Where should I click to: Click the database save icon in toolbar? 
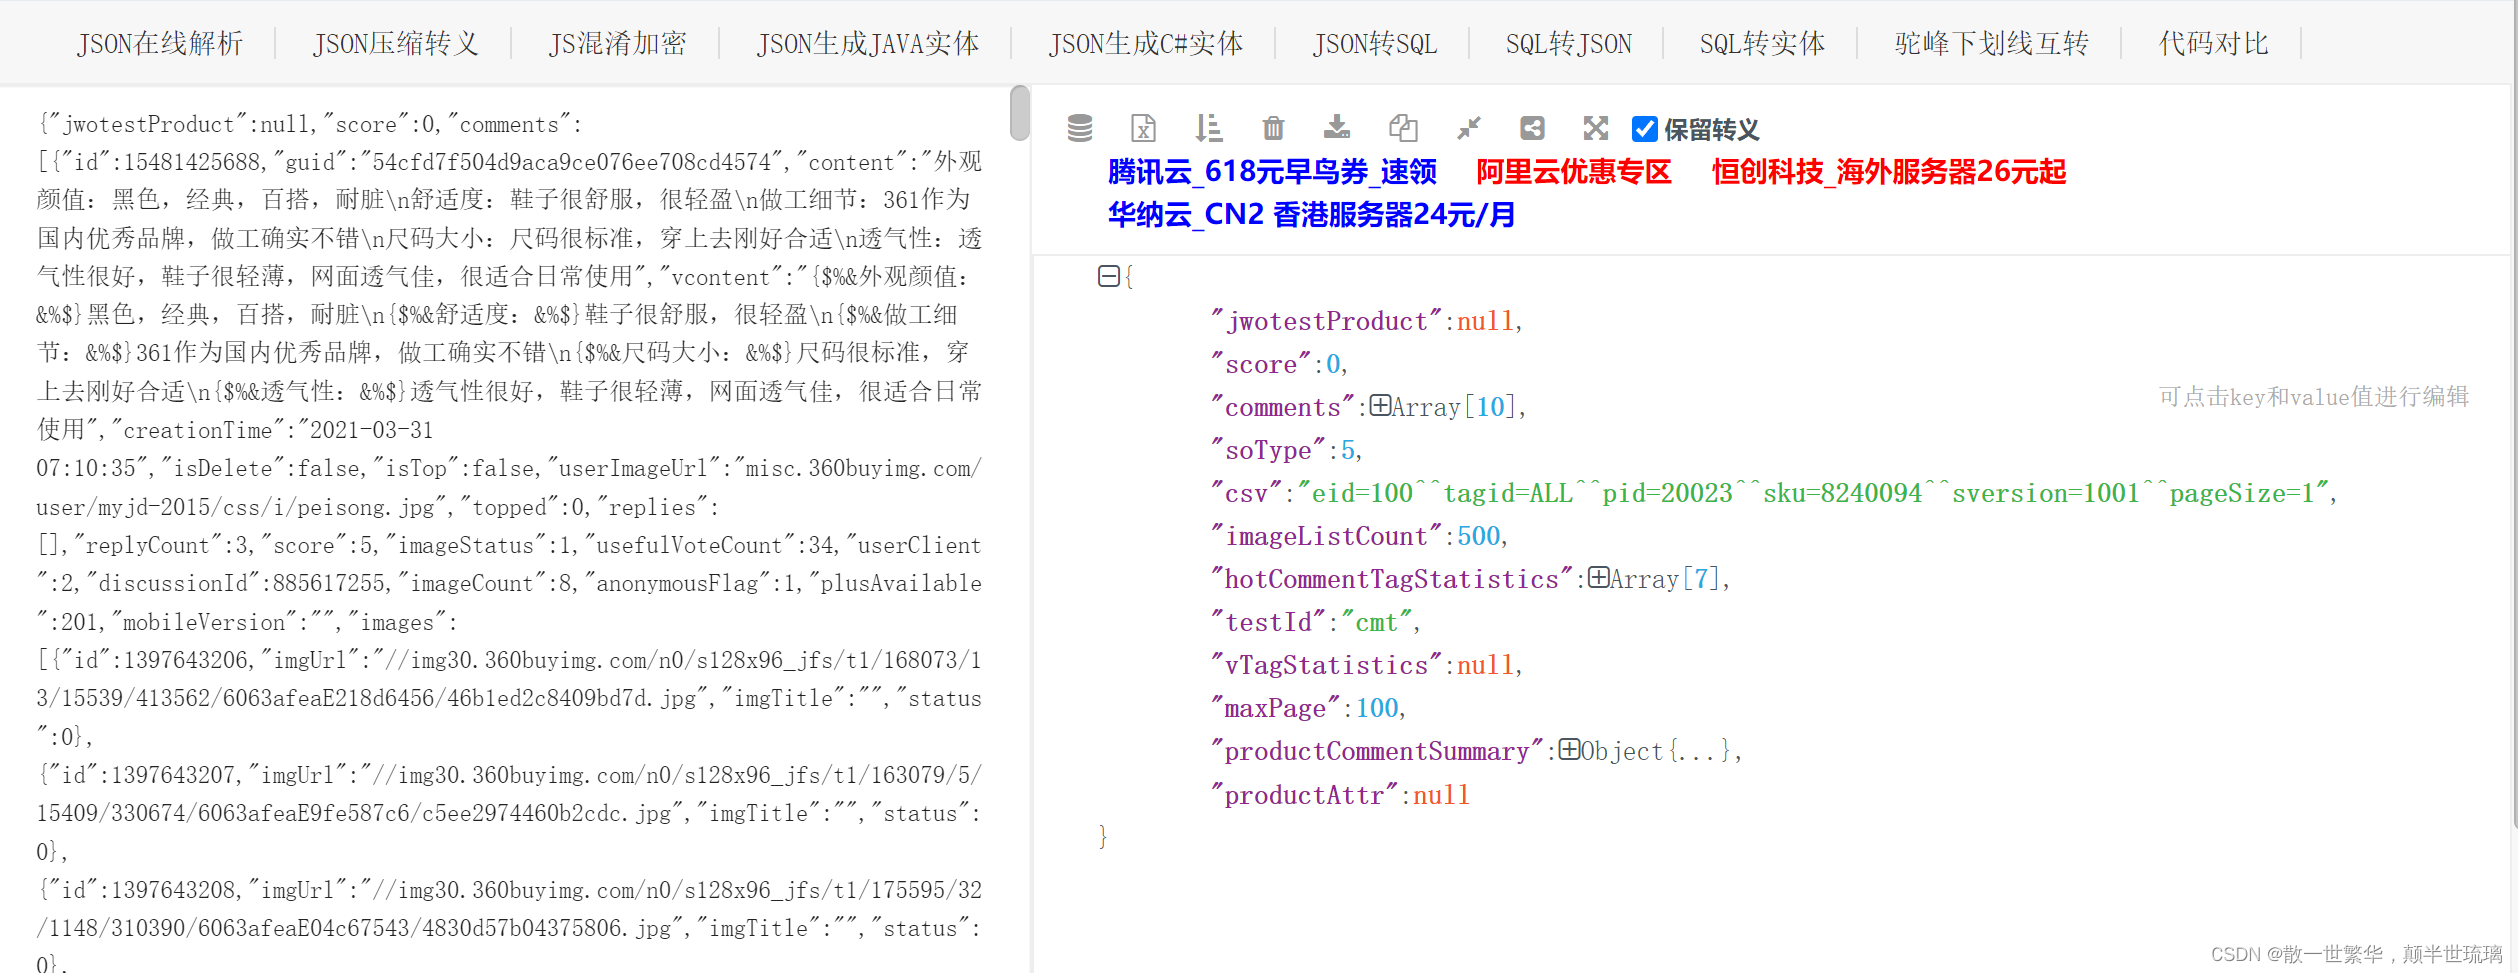tap(1080, 128)
